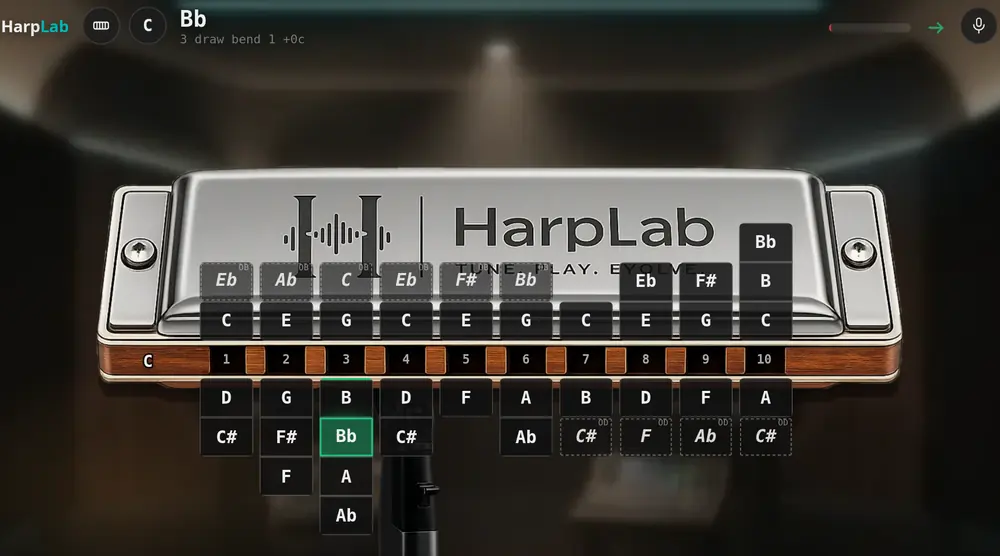Select the A bend note under hole 3
The width and height of the screenshot is (1000, 556).
(346, 476)
